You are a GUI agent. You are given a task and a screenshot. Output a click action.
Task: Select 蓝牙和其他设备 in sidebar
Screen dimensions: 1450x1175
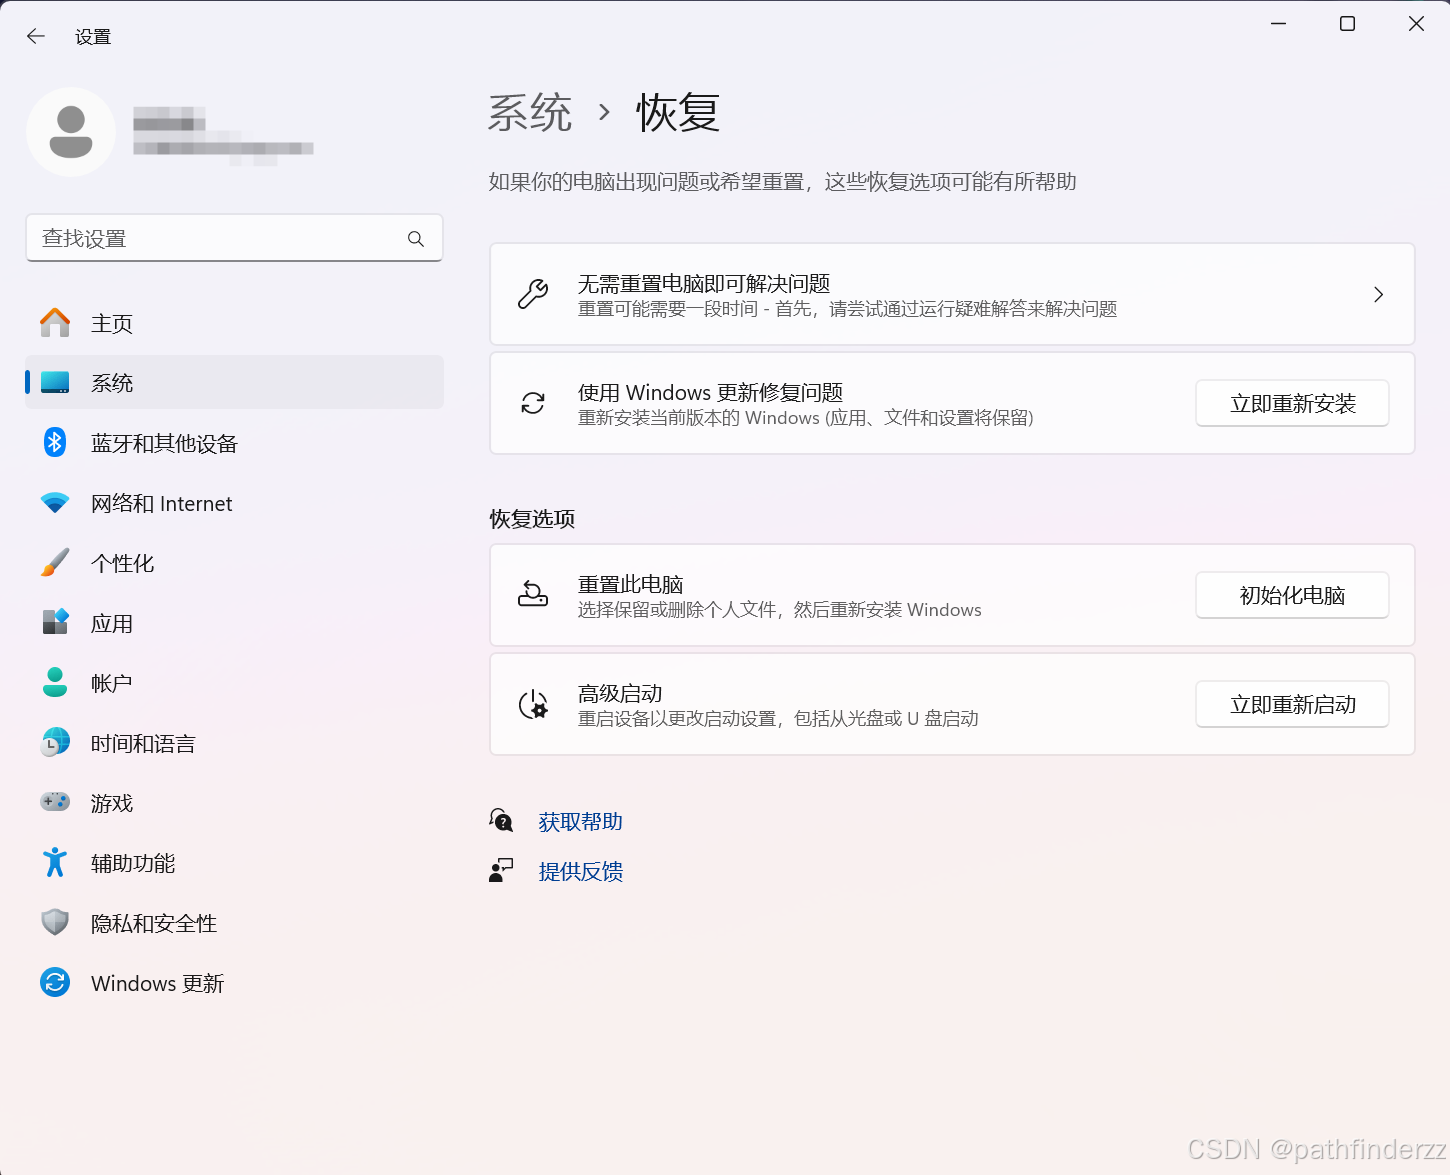(x=234, y=443)
